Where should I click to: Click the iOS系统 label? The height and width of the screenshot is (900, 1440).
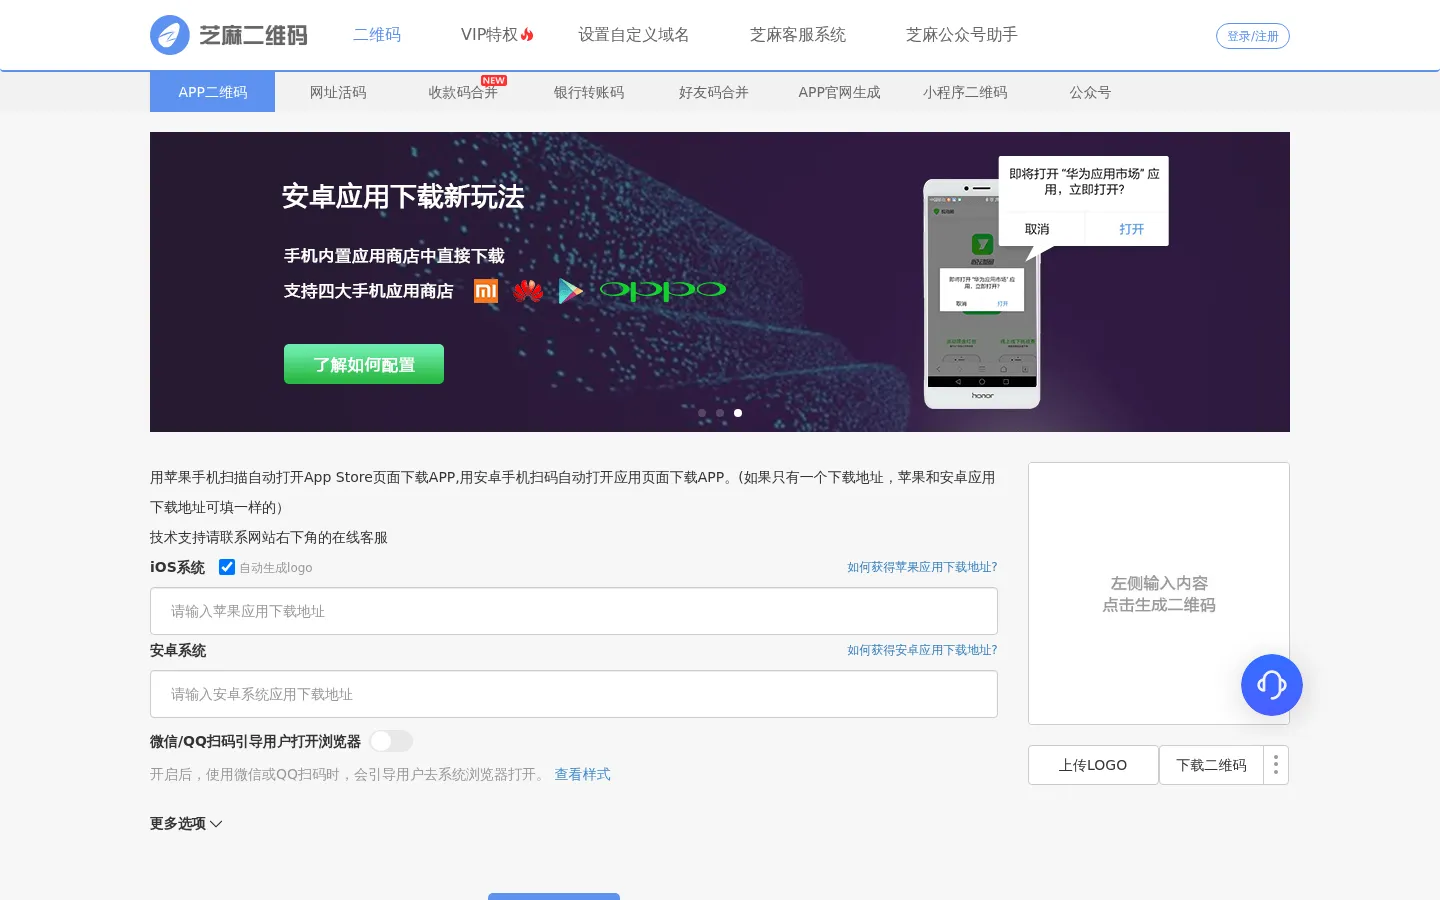pos(177,567)
